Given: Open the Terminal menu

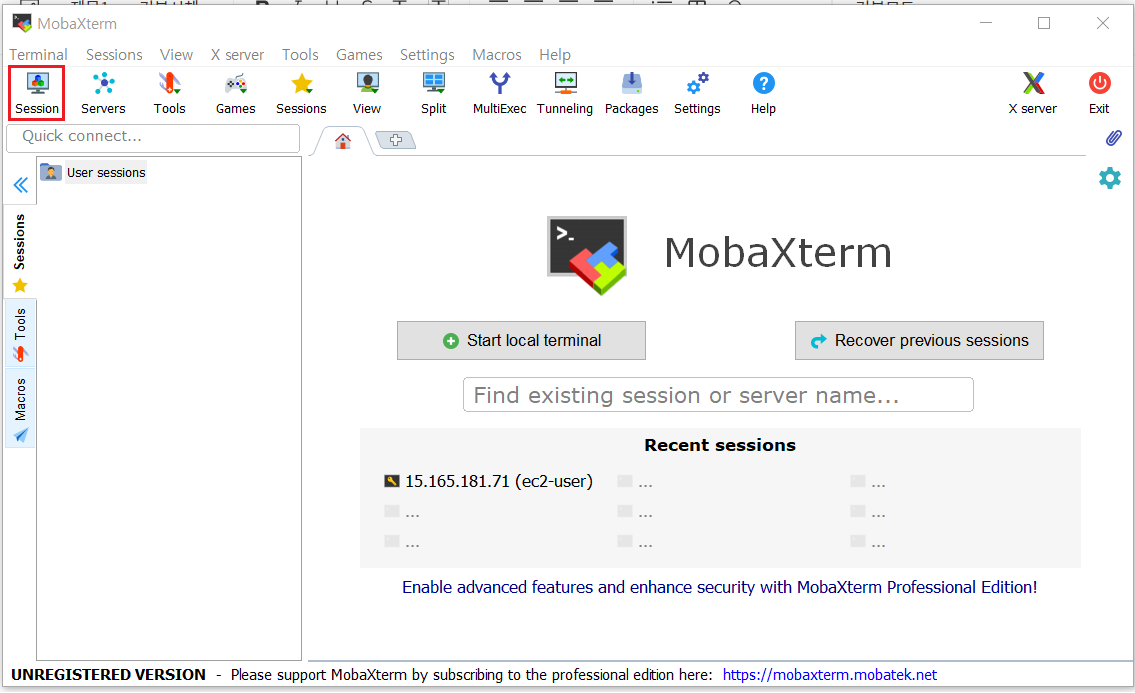Looking at the screenshot, I should point(38,54).
